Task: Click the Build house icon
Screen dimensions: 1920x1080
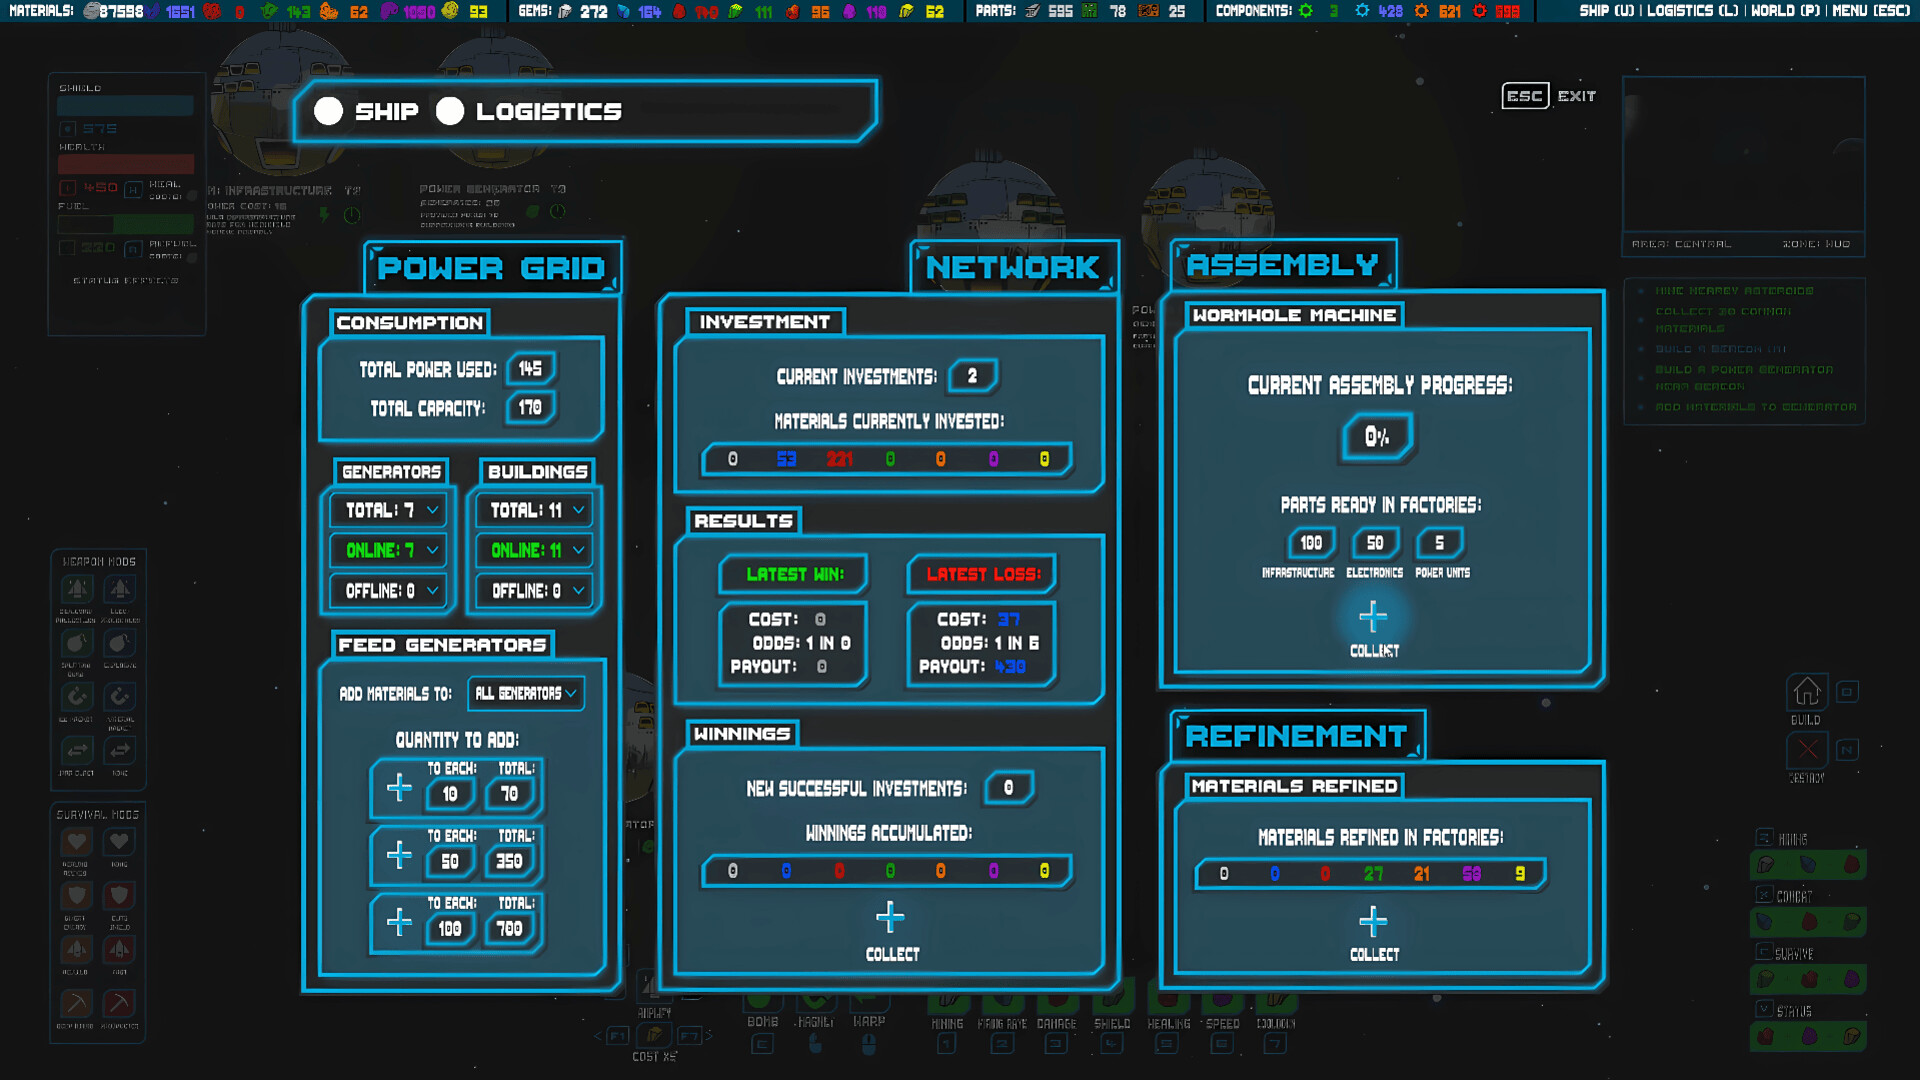Action: (x=1806, y=691)
